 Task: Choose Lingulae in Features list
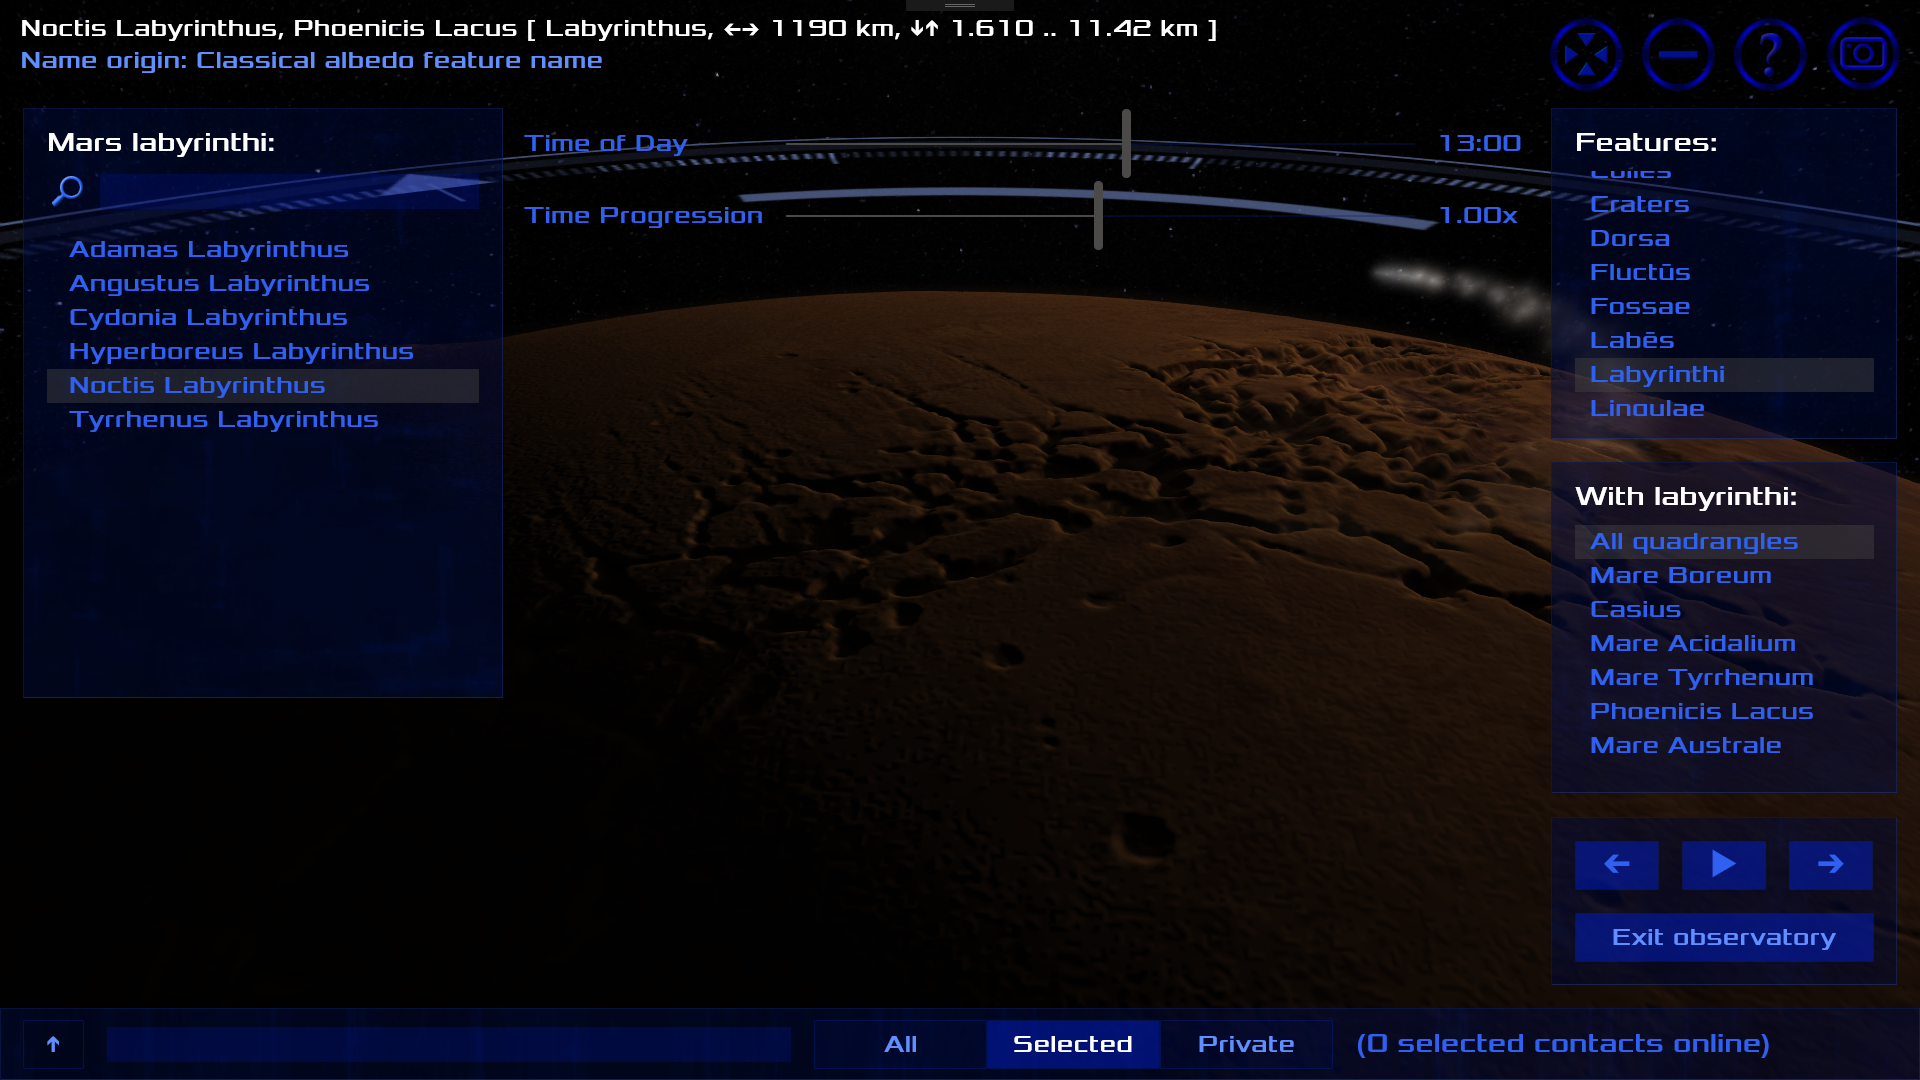(x=1724, y=409)
